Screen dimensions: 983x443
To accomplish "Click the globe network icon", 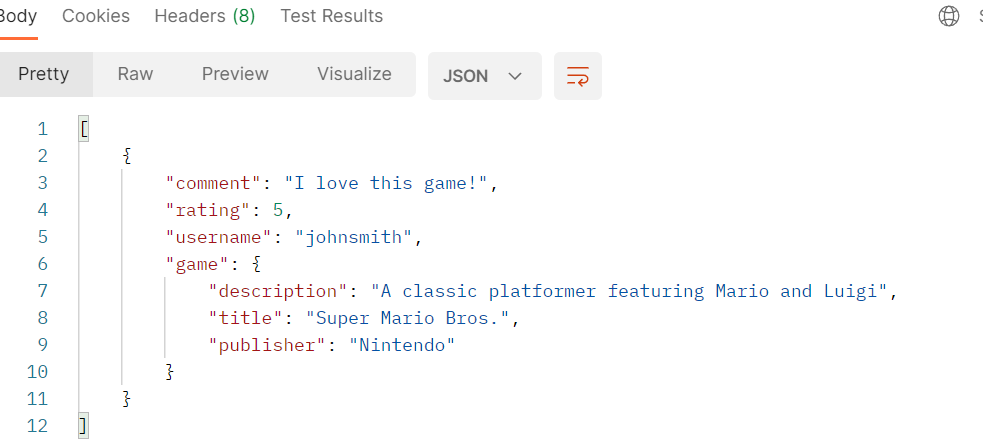I will click(949, 16).
